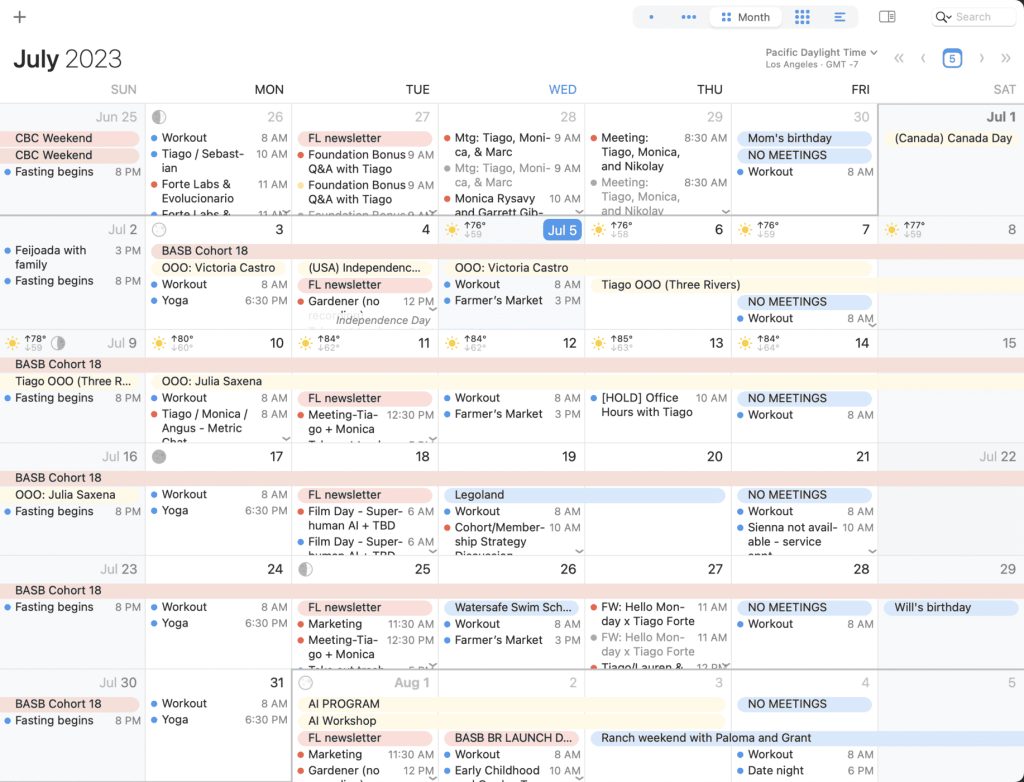Switch to Day view dot icon

click(651, 17)
